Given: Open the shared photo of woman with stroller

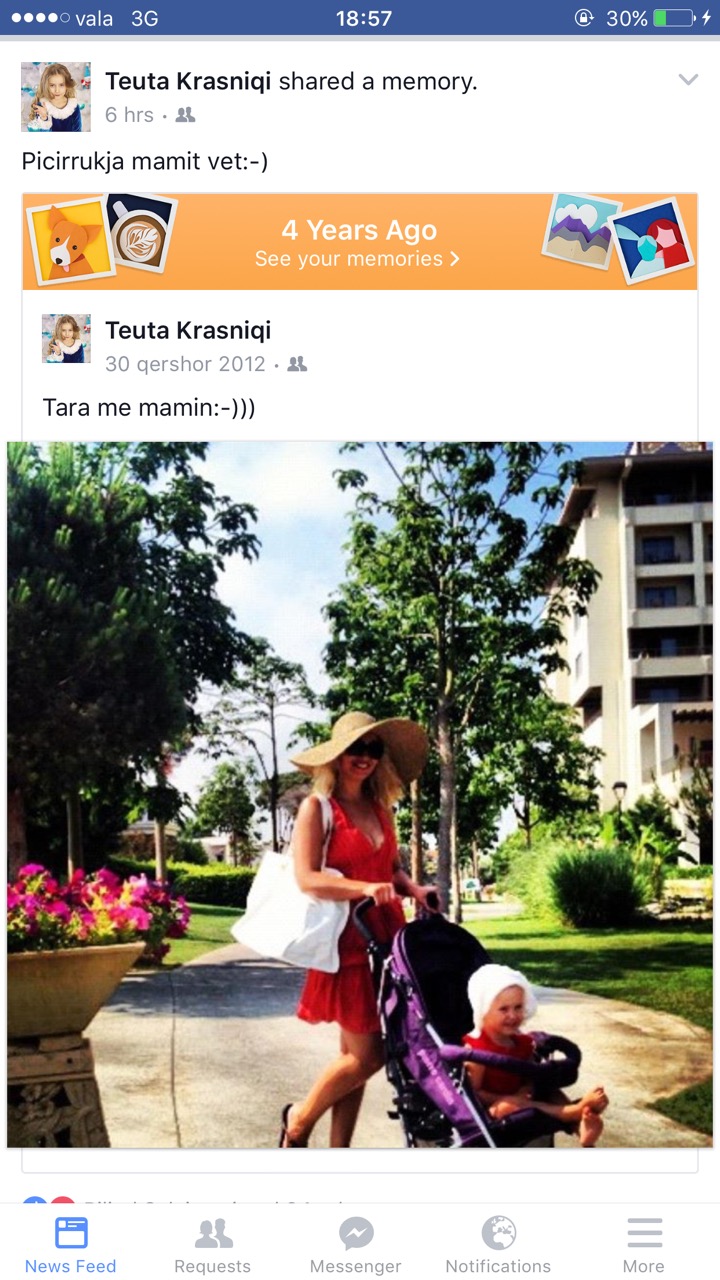Looking at the screenshot, I should click(x=360, y=795).
